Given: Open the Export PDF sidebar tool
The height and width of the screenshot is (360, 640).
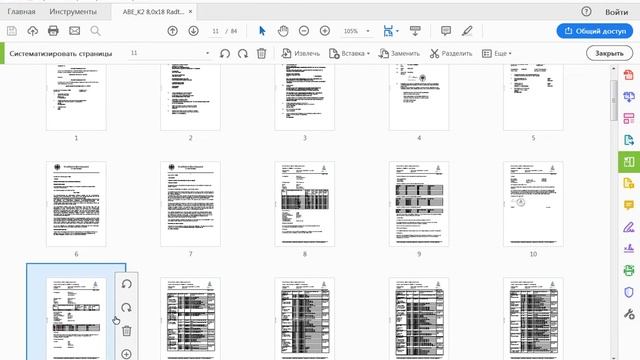Looking at the screenshot, I should tap(629, 140).
